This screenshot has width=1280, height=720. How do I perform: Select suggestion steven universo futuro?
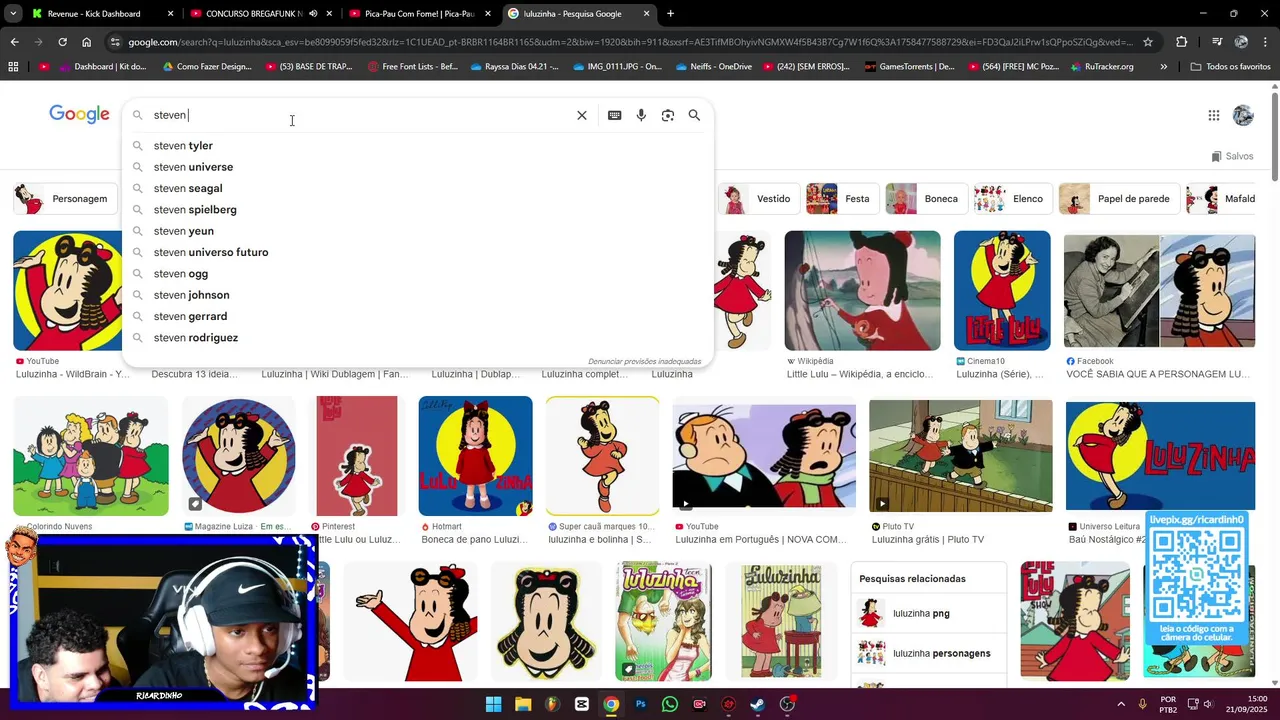(x=418, y=252)
